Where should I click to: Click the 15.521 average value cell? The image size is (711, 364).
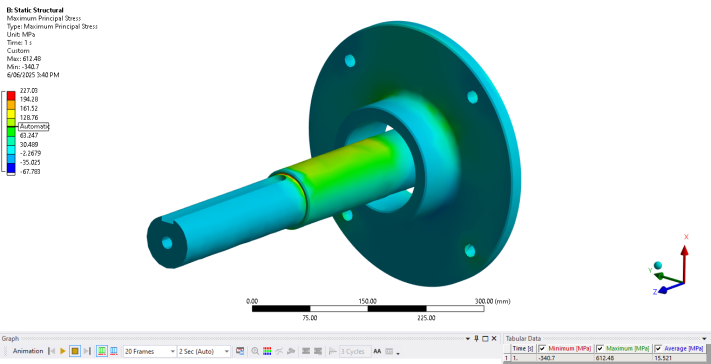[x=680, y=358]
